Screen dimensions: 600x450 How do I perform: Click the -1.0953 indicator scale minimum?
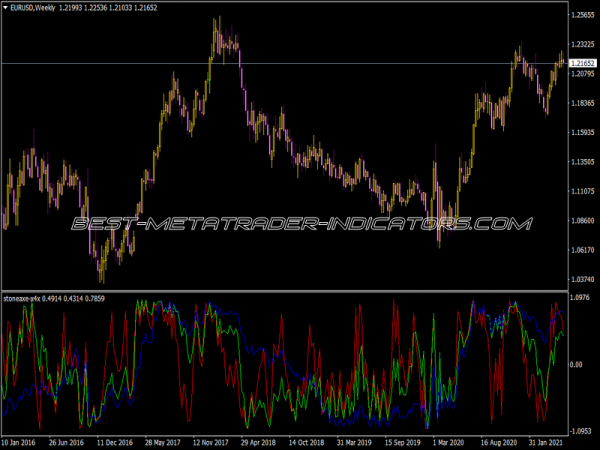(581, 429)
